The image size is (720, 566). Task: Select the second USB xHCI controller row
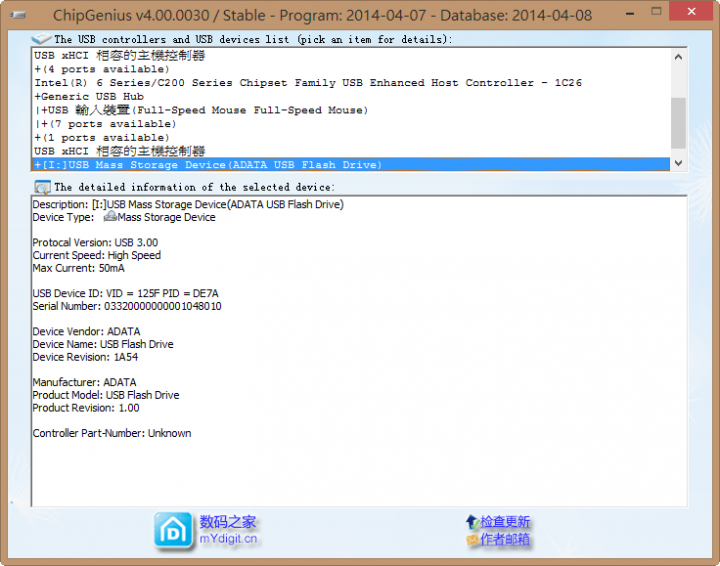pyautogui.click(x=351, y=151)
